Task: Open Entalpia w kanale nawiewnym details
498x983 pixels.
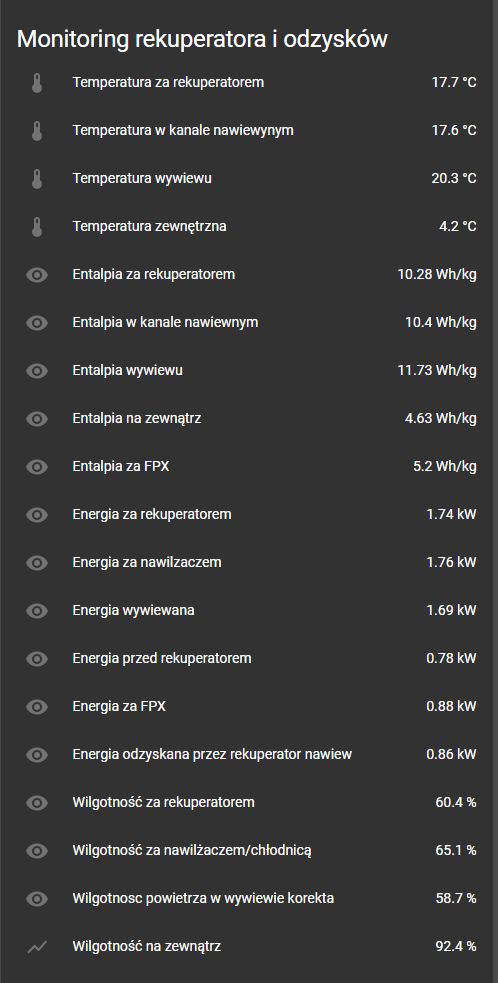Action: point(249,322)
